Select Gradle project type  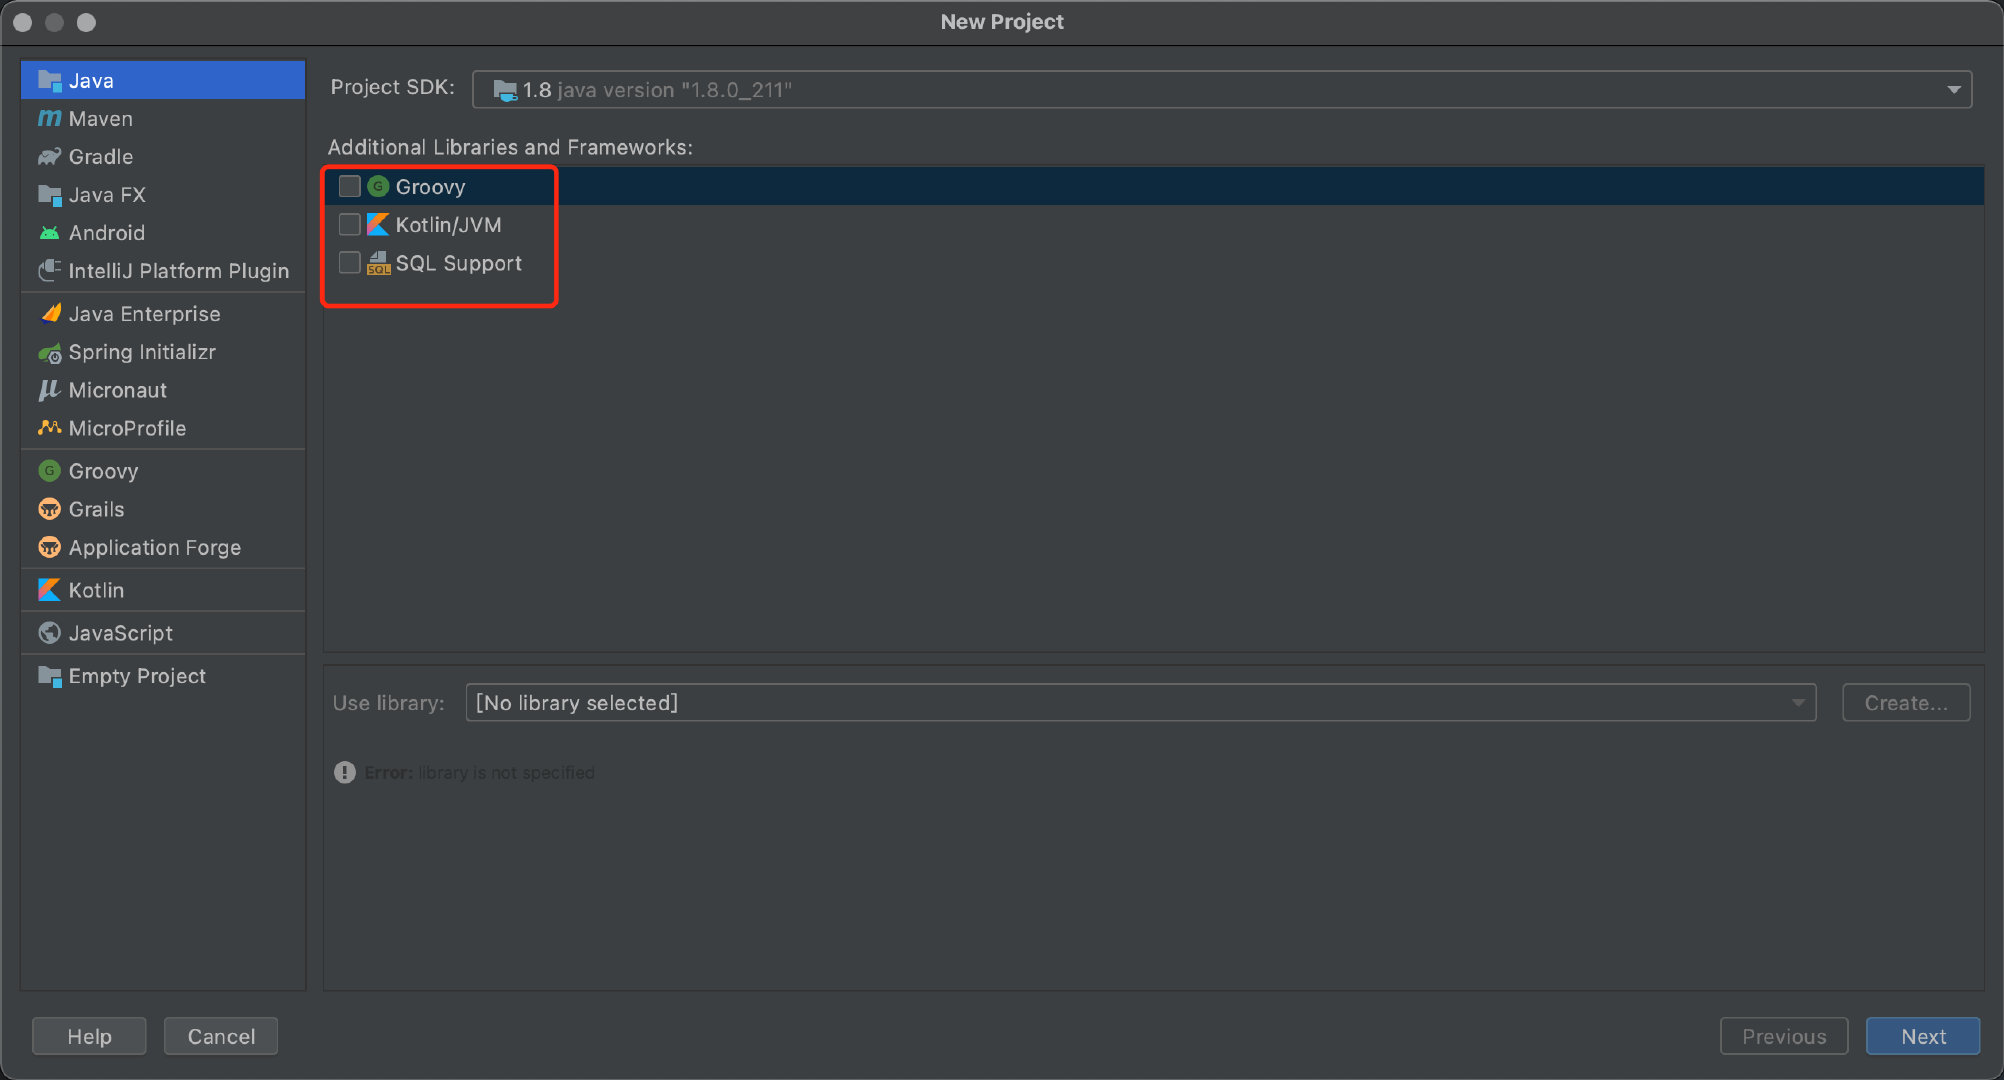163,157
